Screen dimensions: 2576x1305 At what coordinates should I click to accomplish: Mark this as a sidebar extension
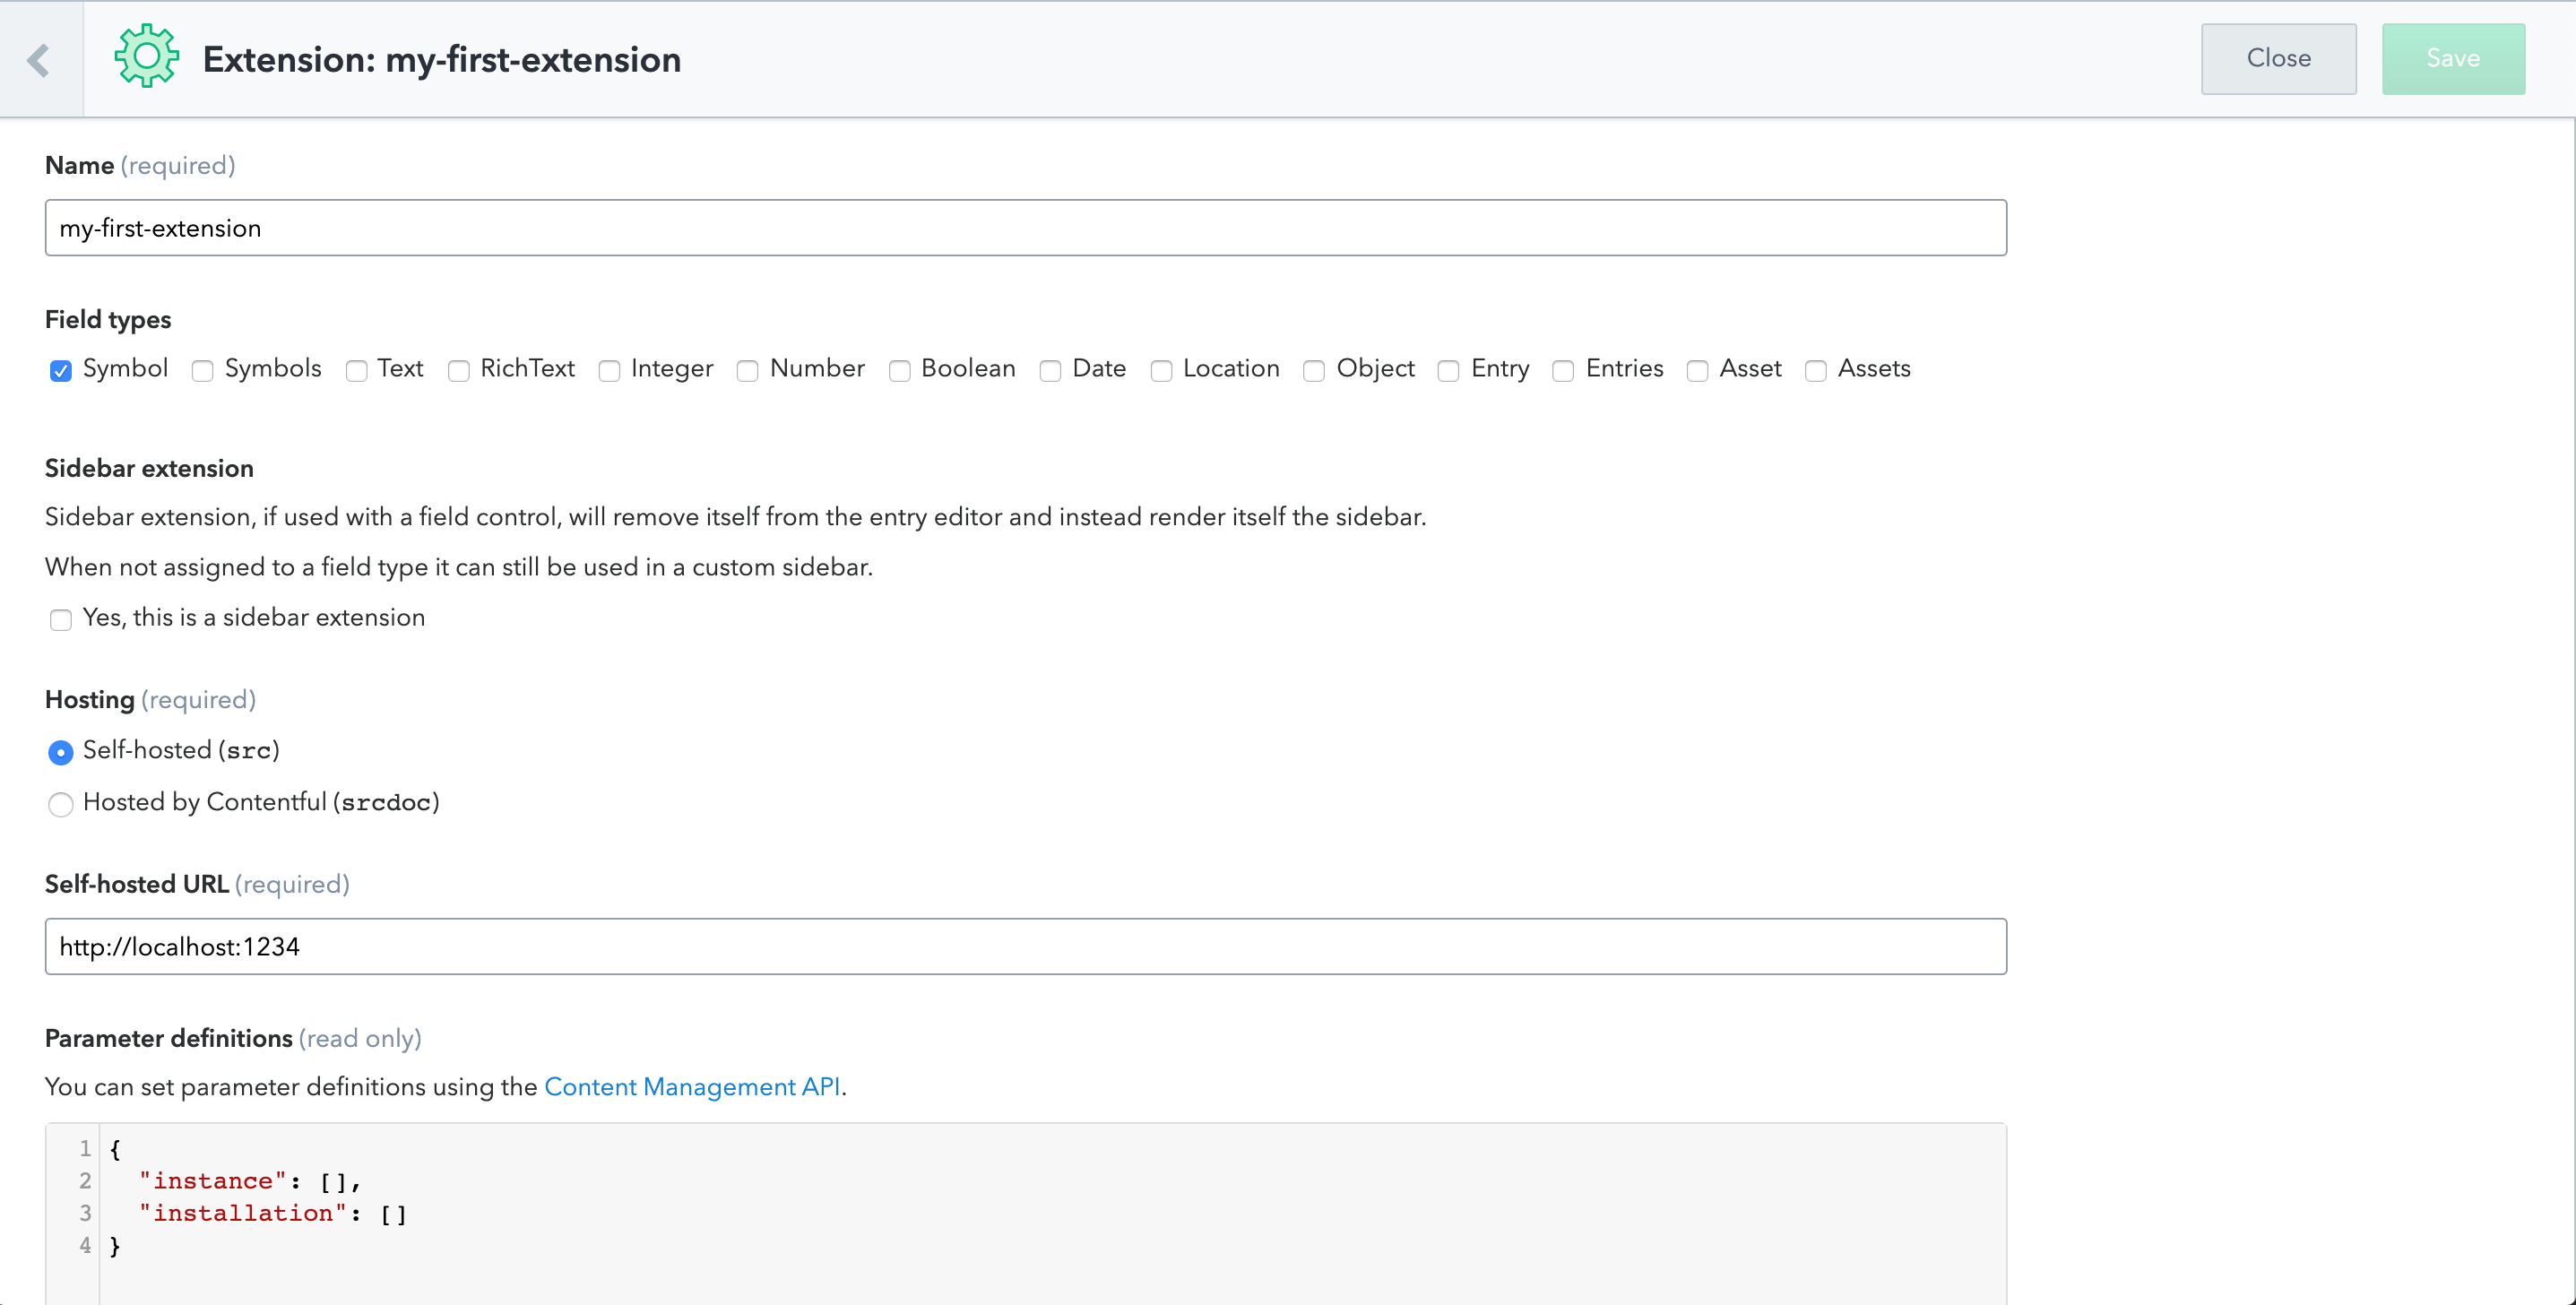[61, 620]
